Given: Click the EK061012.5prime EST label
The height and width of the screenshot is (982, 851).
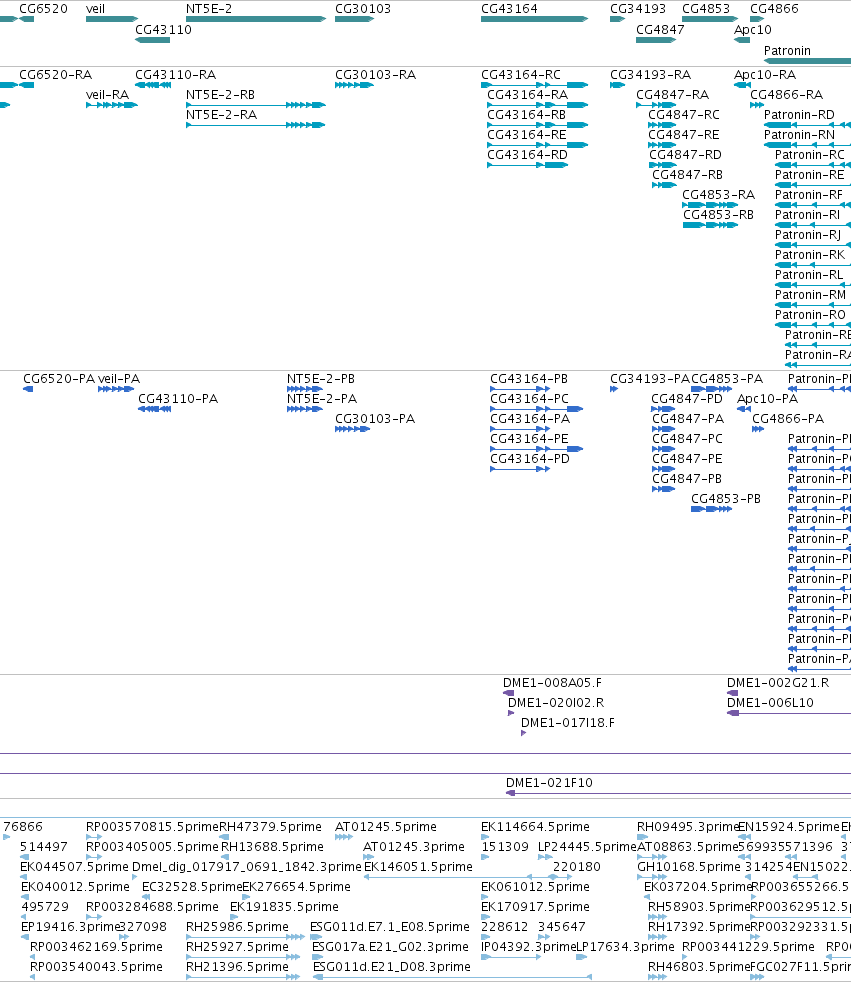Looking at the screenshot, I should point(535,887).
